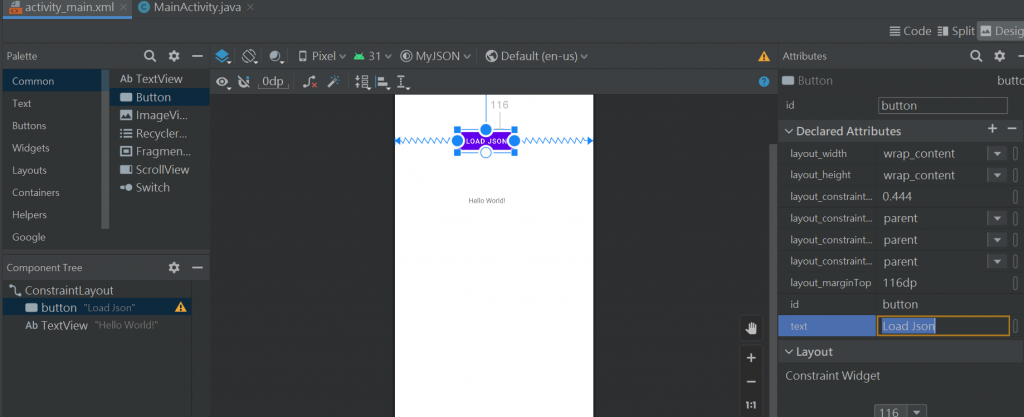1024x417 pixels.
Task: Select ConstraintLayout in component tree
Action: [97, 290]
